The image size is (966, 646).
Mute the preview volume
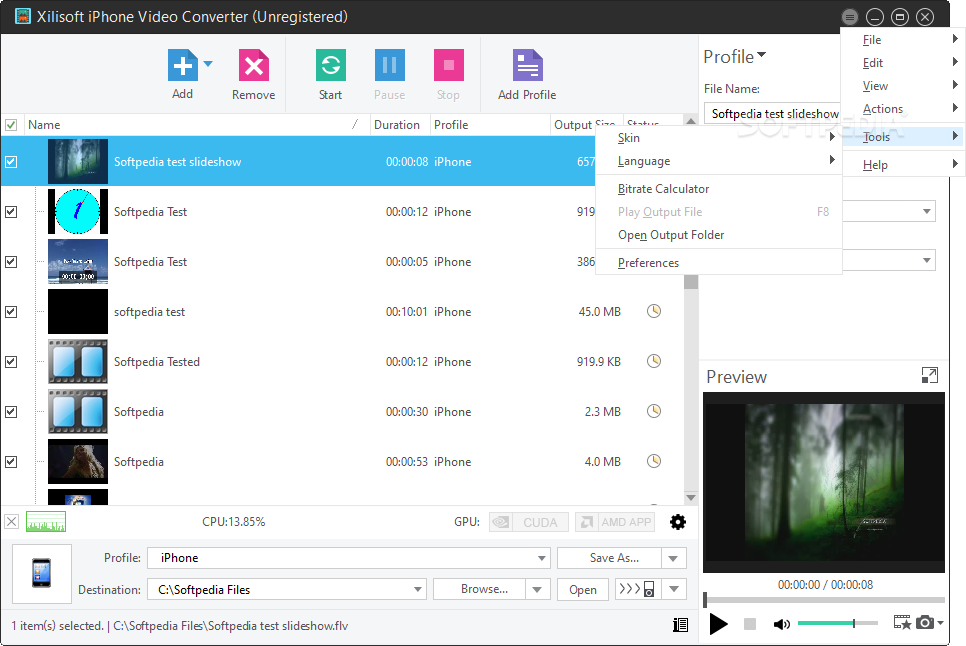coord(781,624)
